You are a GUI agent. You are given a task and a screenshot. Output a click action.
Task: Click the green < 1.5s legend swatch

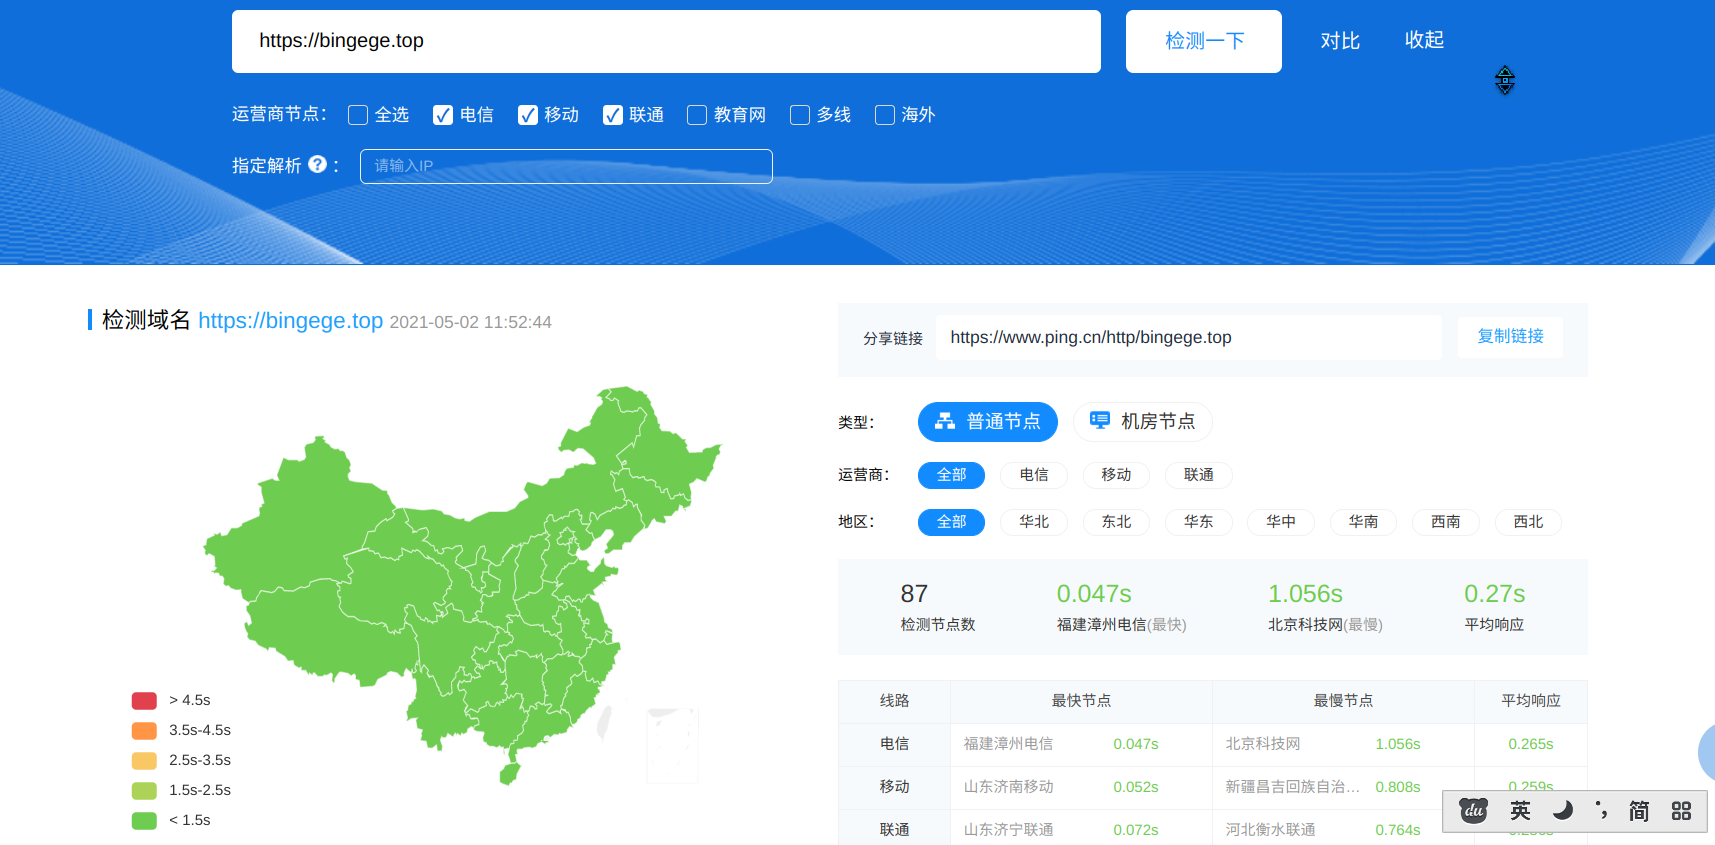[x=144, y=820]
